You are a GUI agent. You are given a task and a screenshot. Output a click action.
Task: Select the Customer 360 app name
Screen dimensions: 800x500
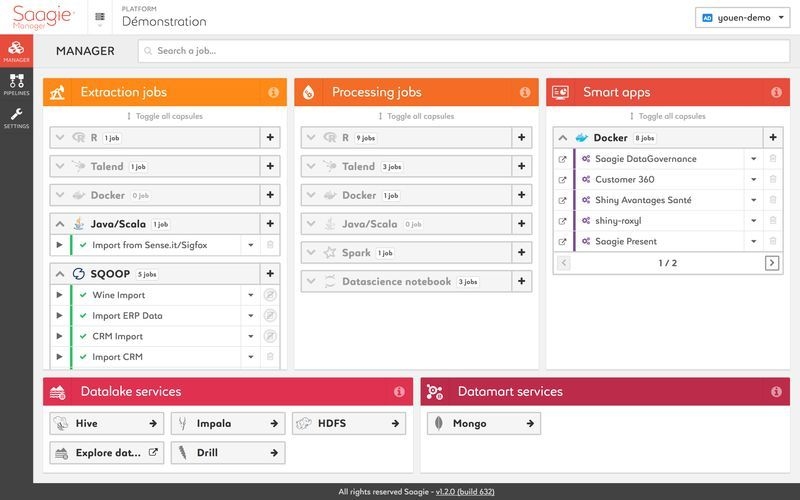(624, 180)
